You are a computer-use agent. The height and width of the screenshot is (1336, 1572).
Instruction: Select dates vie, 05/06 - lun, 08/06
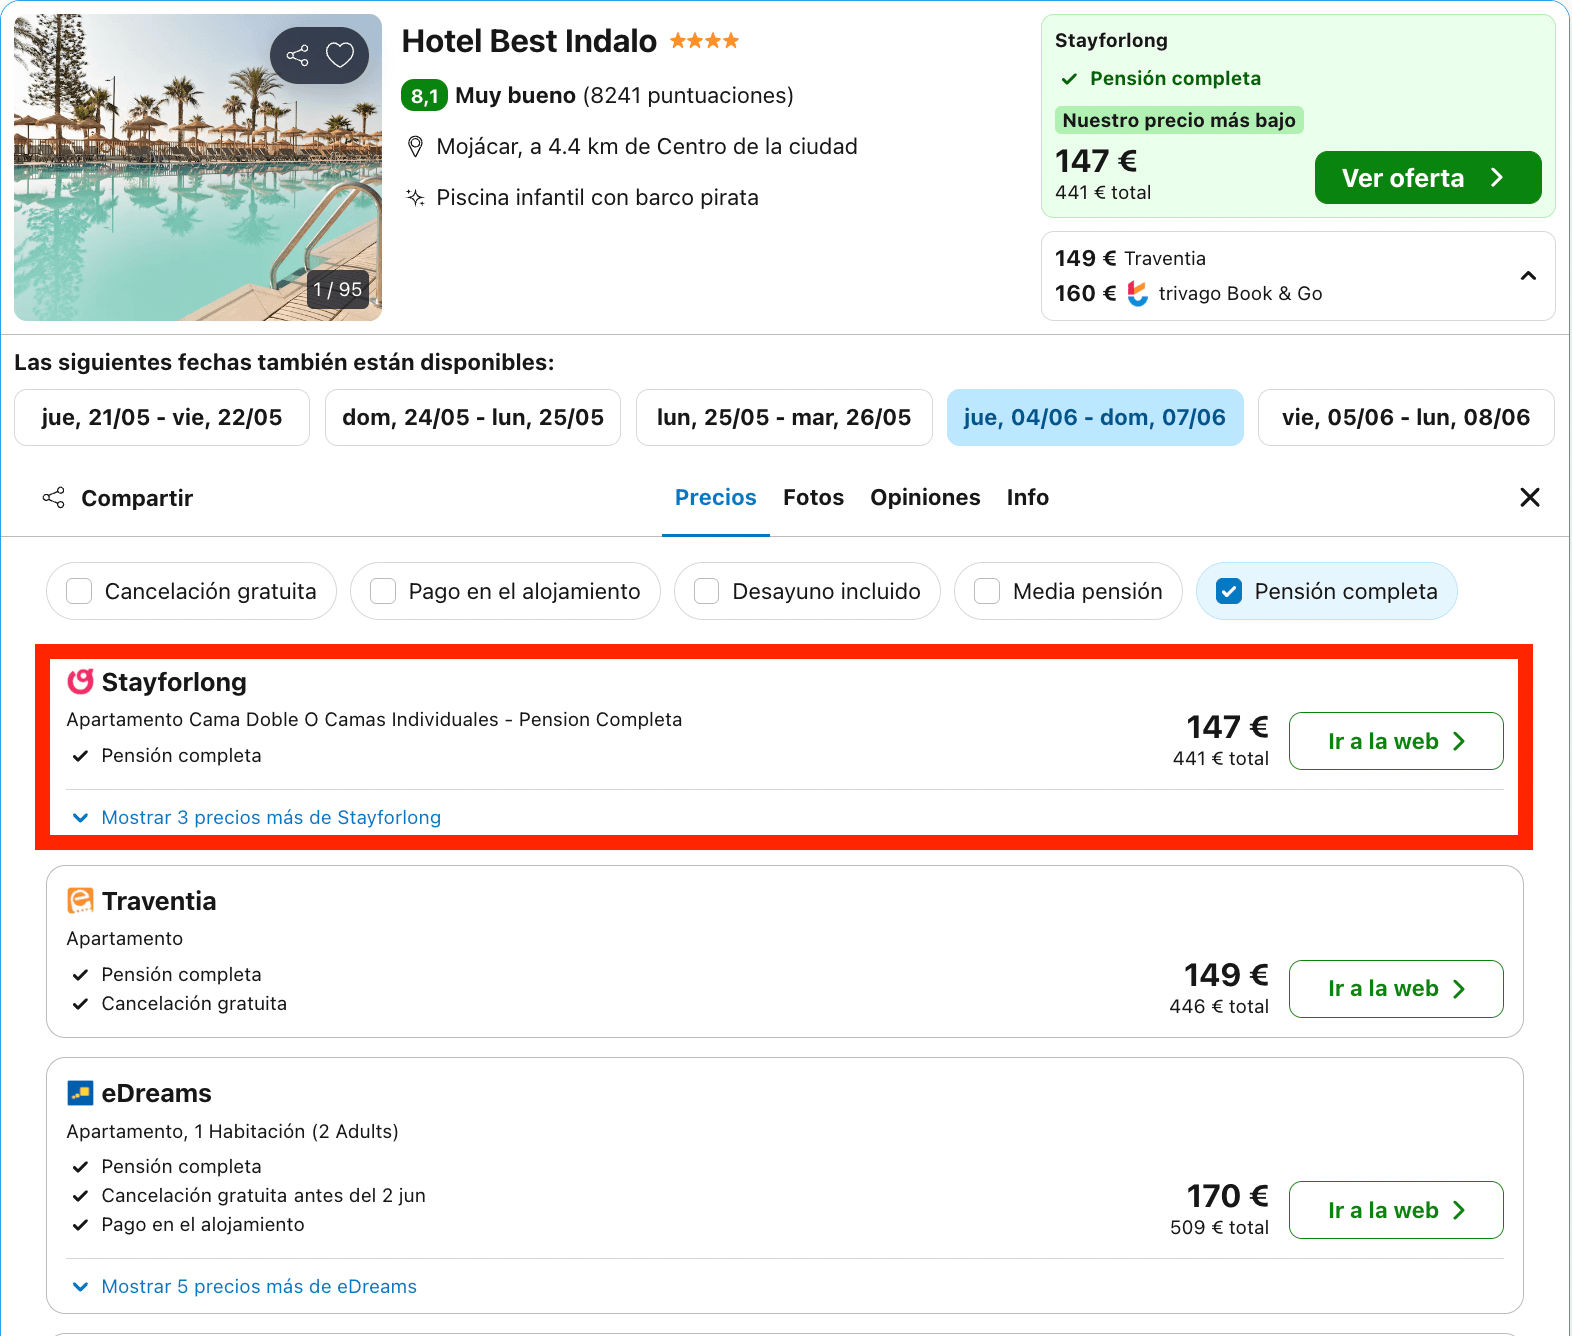pyautogui.click(x=1406, y=417)
